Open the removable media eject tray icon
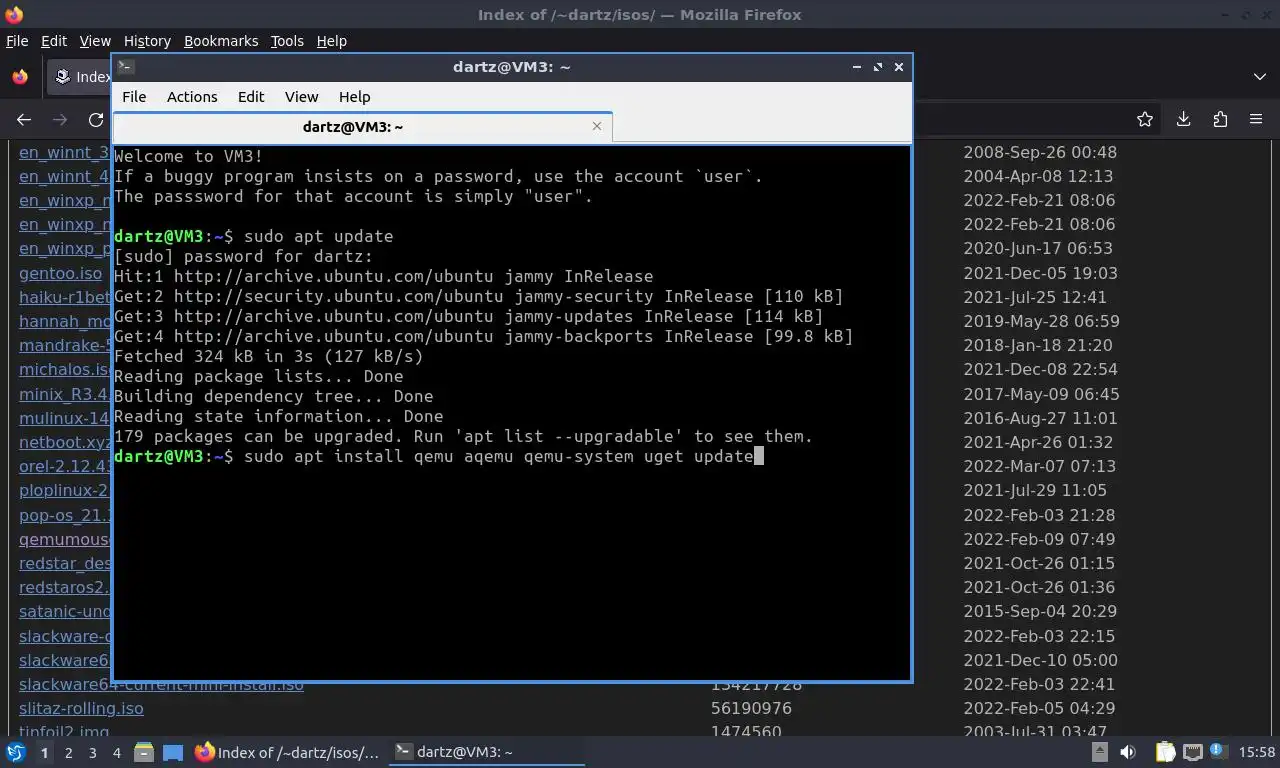Screen dimensions: 1280x768 [1100, 752]
